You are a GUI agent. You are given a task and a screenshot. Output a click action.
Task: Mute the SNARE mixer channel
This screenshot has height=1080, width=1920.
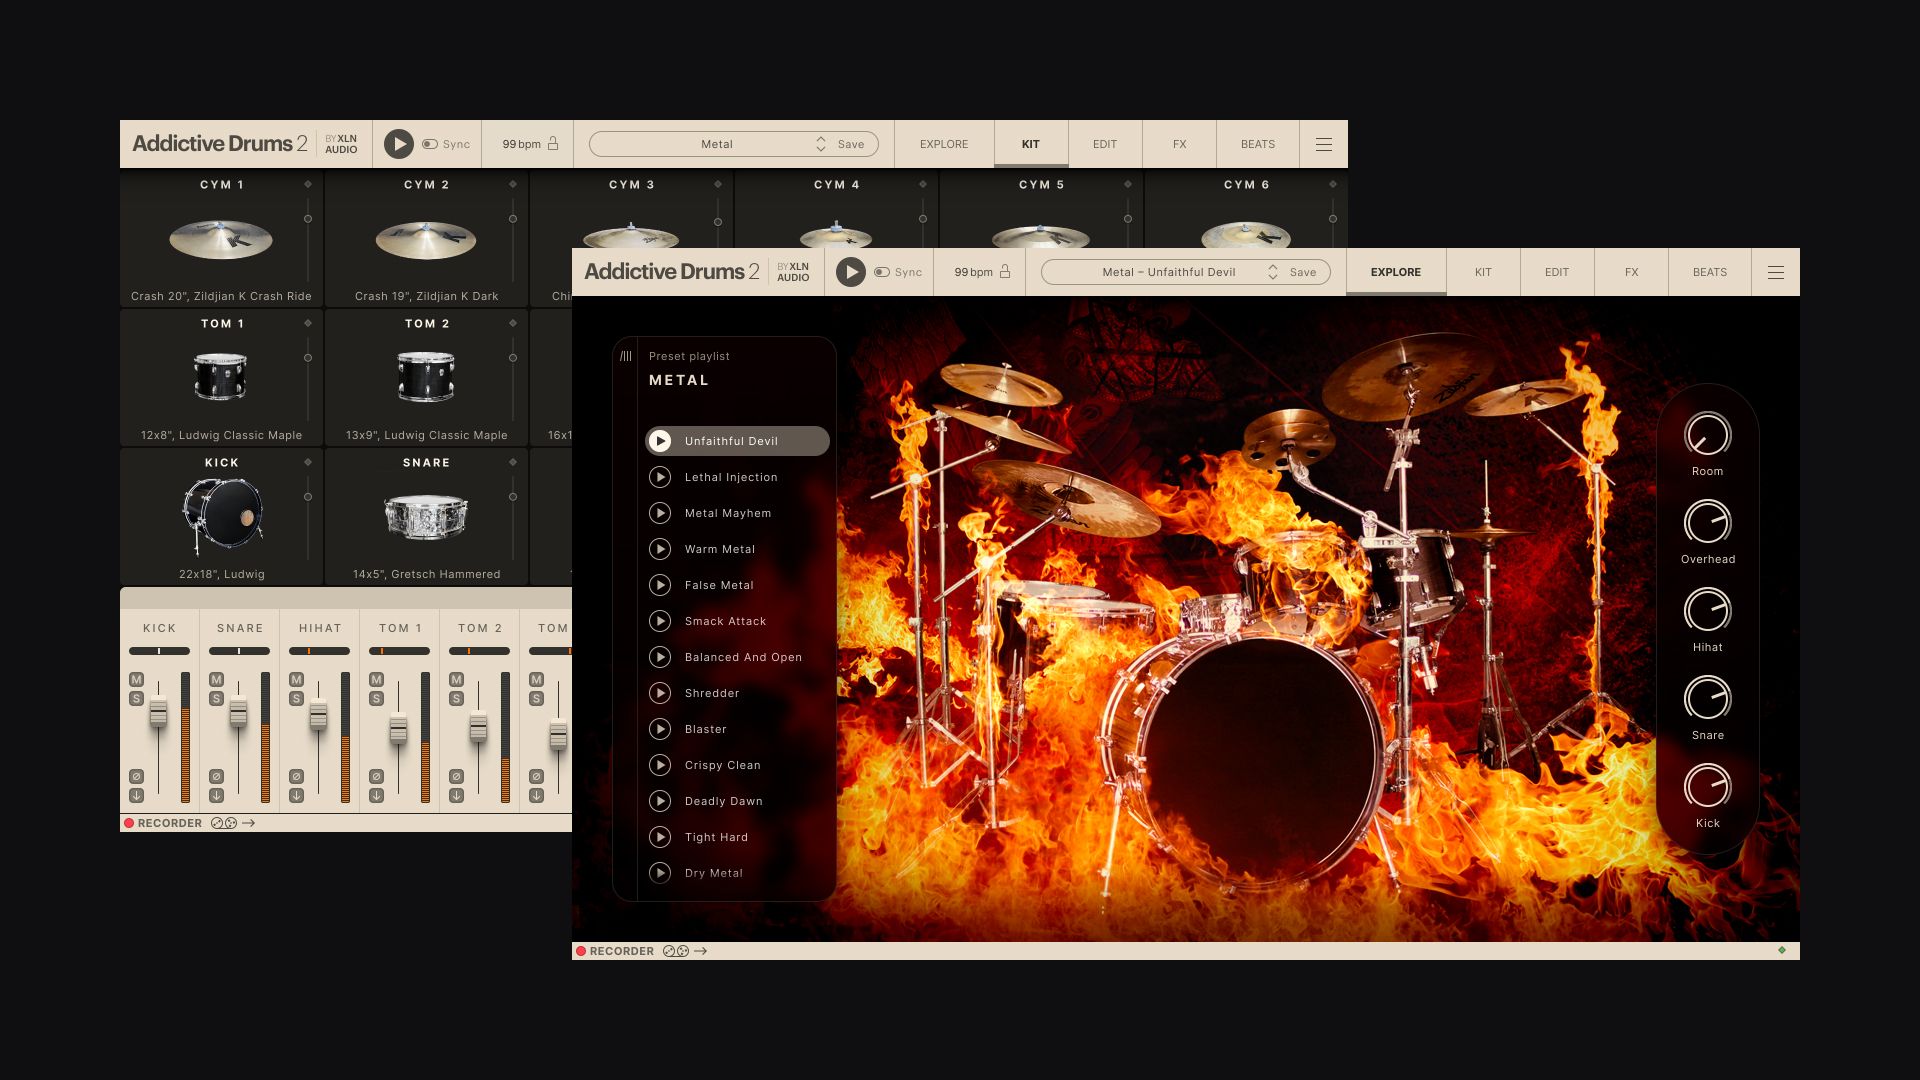216,680
